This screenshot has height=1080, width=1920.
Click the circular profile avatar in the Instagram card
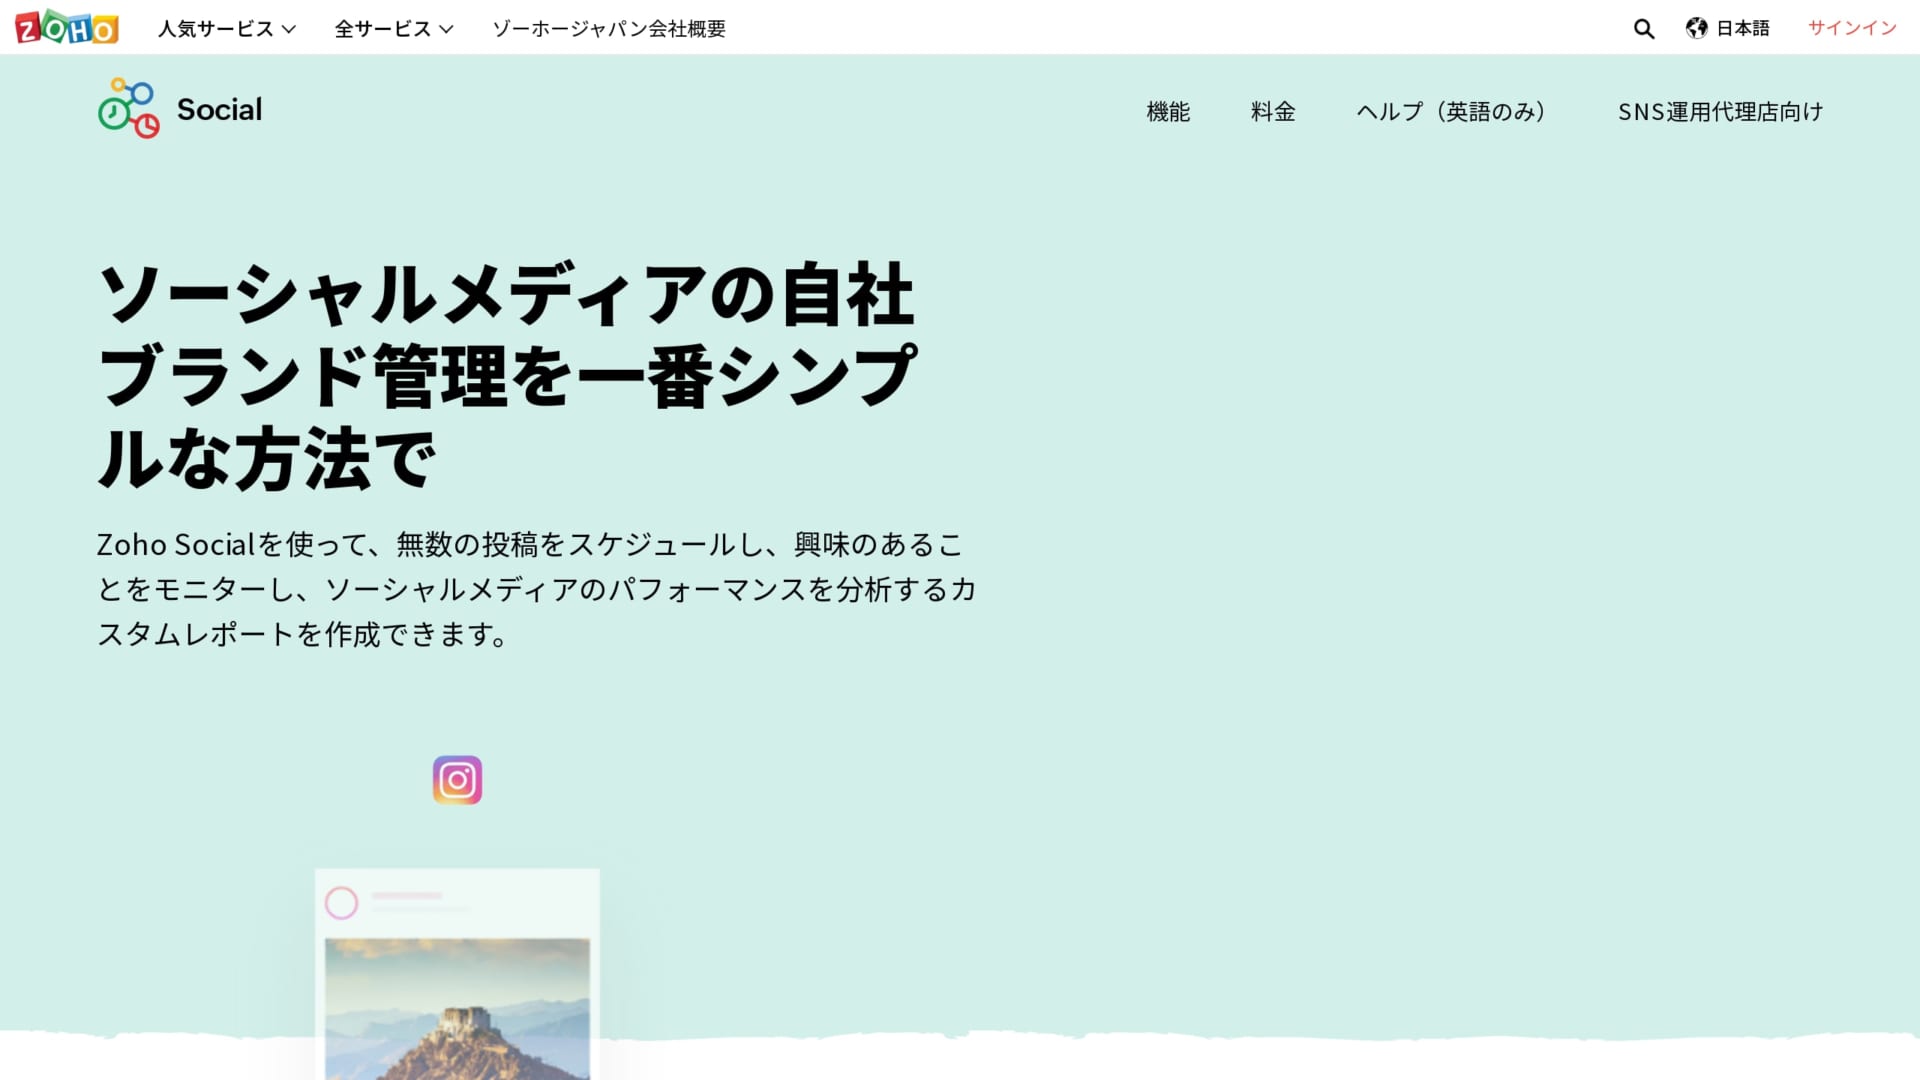click(342, 903)
